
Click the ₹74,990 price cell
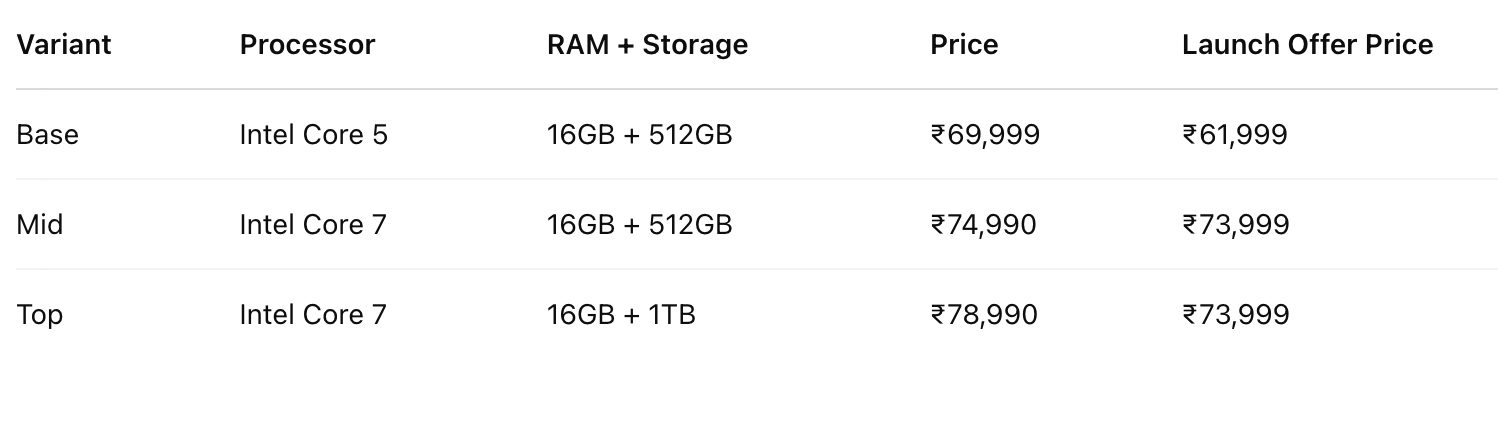tap(983, 224)
